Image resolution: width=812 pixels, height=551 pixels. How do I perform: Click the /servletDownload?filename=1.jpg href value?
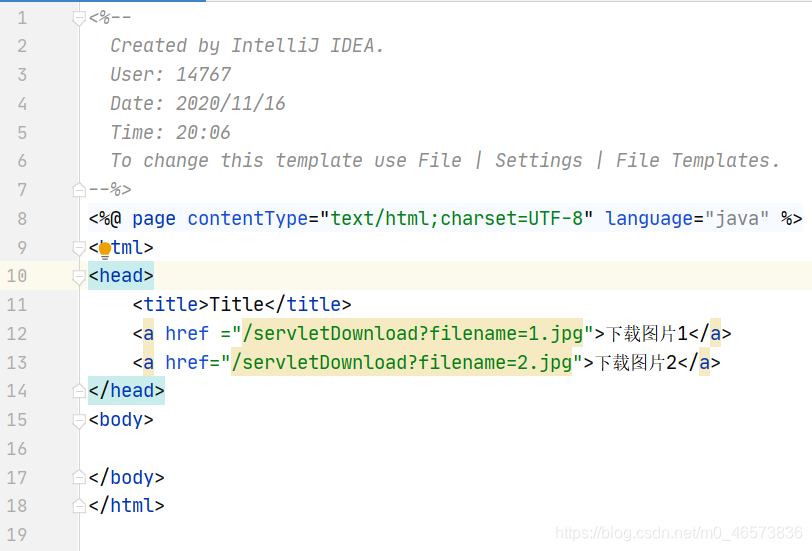(413, 334)
